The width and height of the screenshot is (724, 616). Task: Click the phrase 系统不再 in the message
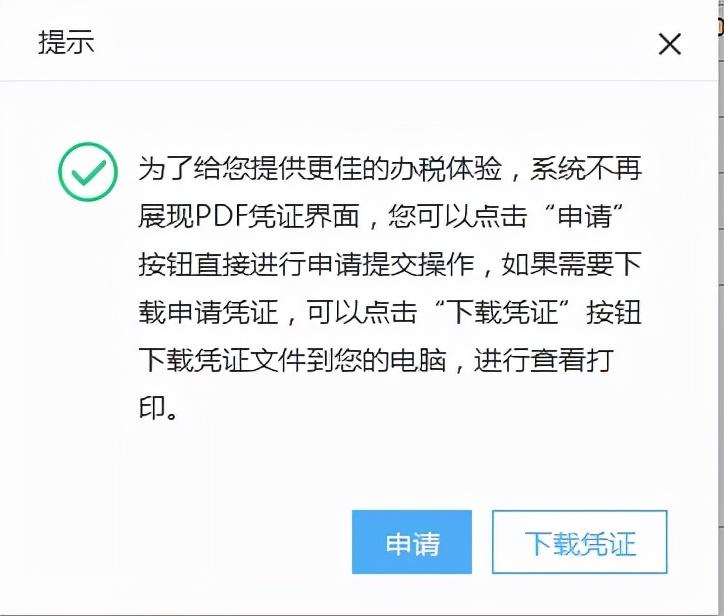point(586,169)
